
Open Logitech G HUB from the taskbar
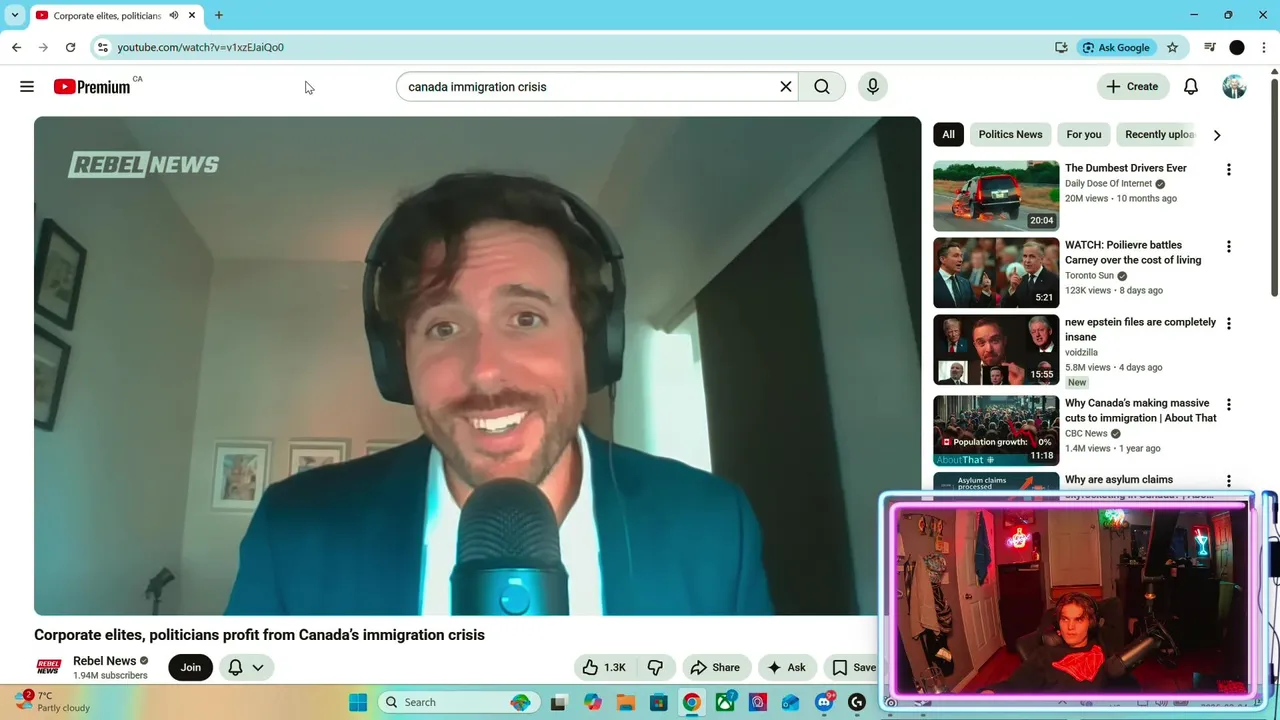coord(857,702)
